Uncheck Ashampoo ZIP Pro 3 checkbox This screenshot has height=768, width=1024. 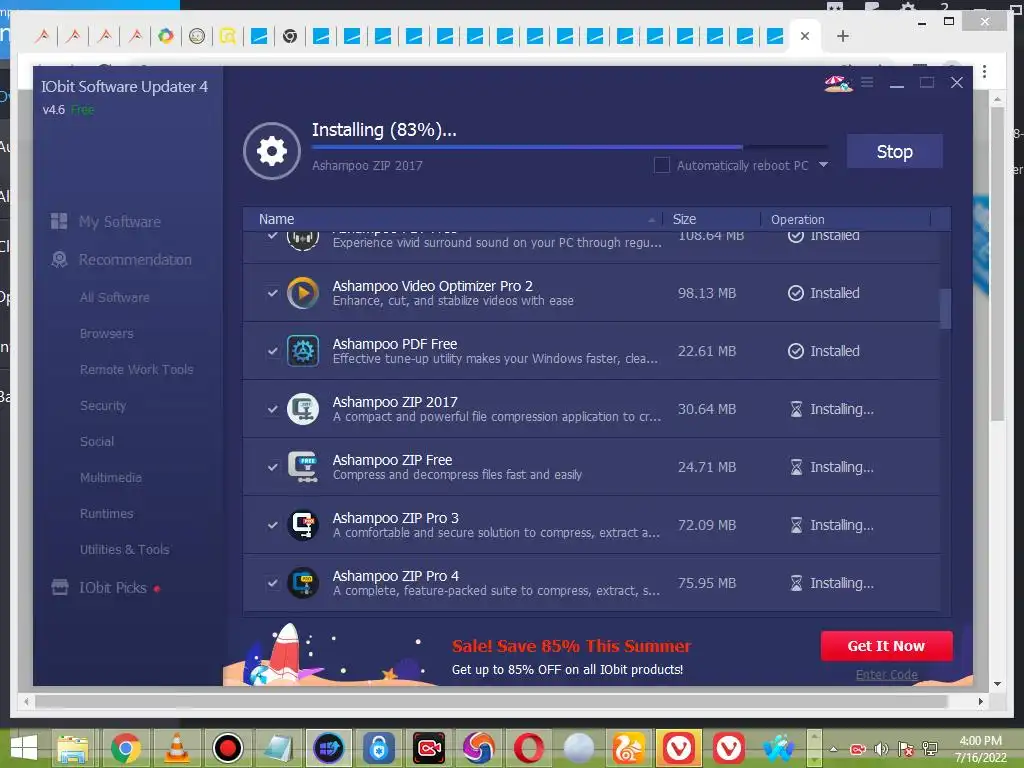[273, 524]
